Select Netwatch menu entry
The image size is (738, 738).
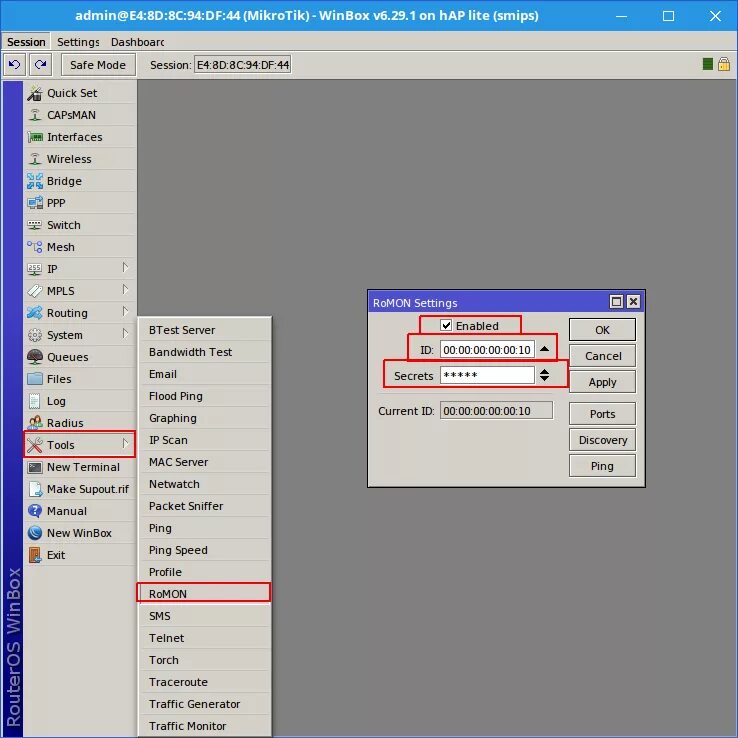pos(205,484)
